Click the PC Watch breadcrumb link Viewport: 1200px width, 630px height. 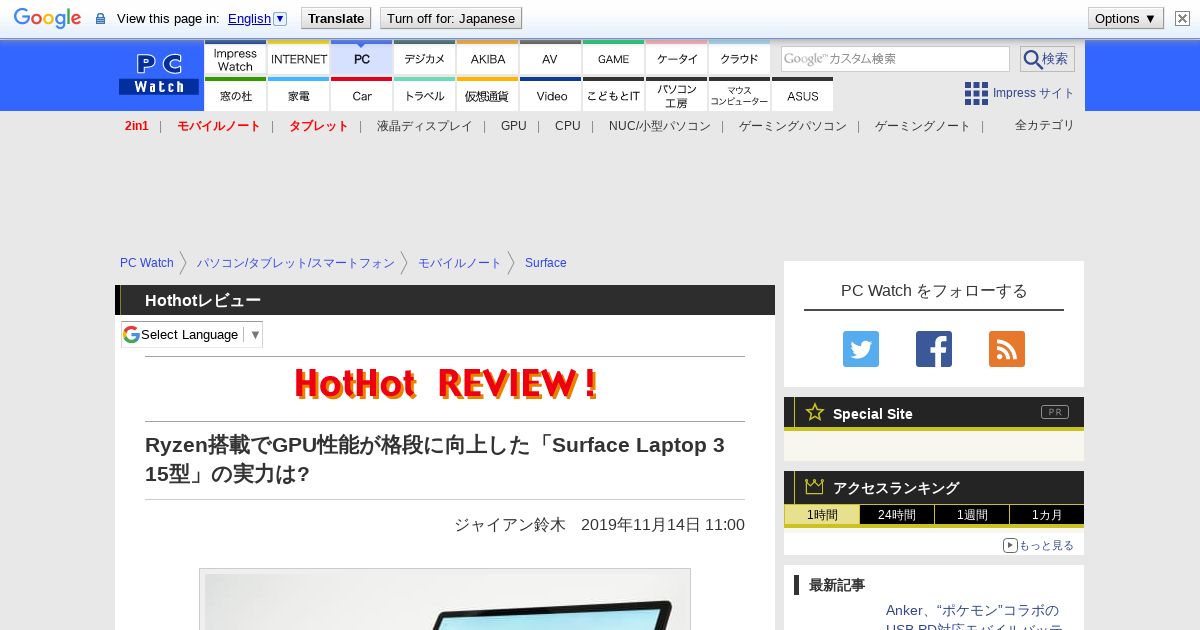coord(147,263)
